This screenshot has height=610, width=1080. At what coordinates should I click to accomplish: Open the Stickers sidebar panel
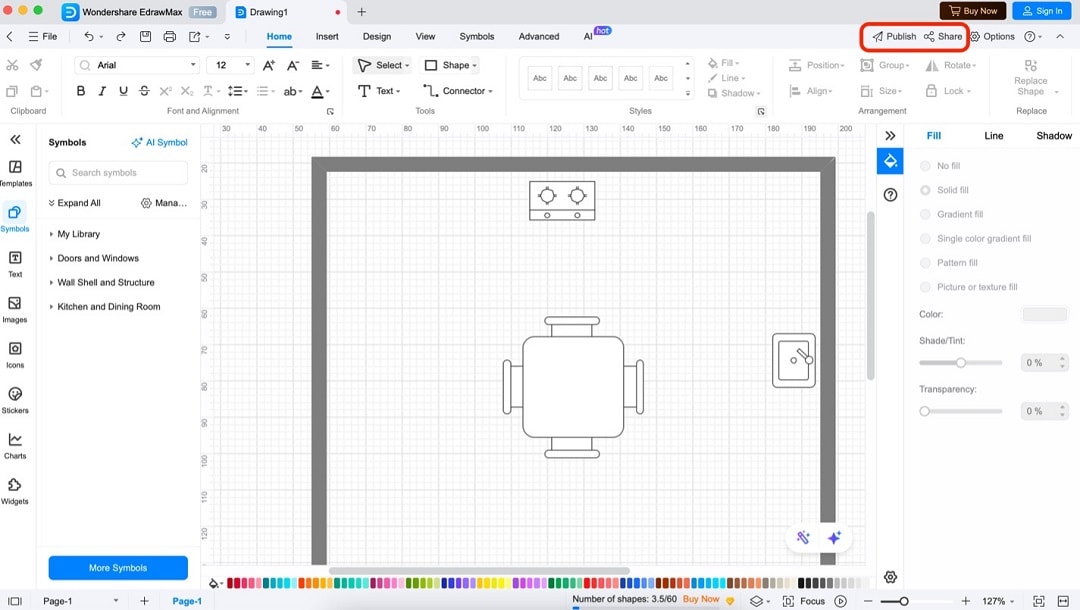pos(15,400)
